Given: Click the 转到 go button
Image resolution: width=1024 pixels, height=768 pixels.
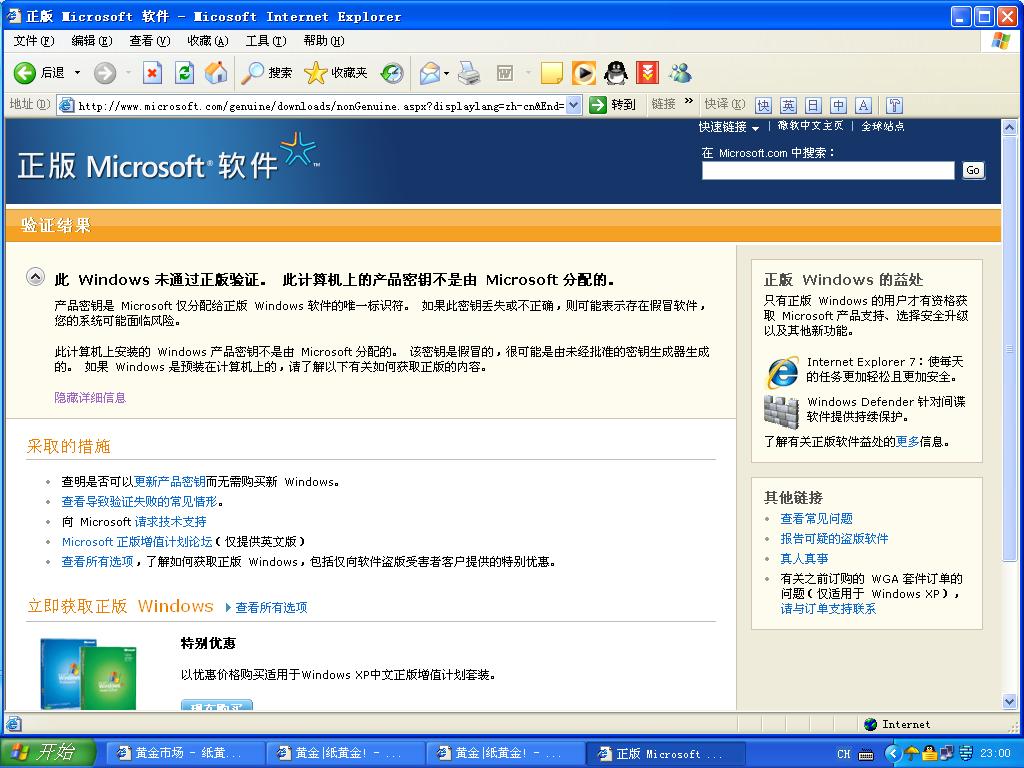Looking at the screenshot, I should [x=613, y=104].
